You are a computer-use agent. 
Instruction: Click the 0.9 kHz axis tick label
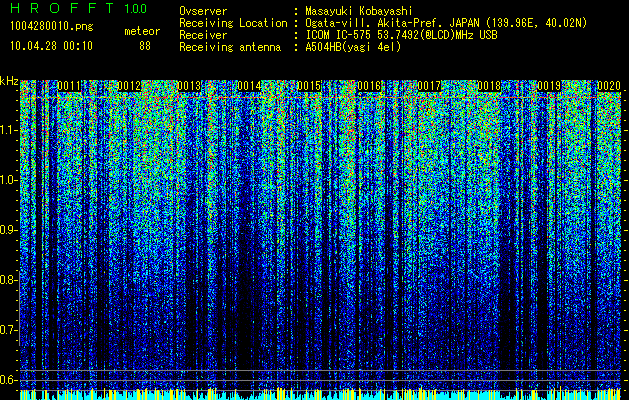(x=8, y=230)
